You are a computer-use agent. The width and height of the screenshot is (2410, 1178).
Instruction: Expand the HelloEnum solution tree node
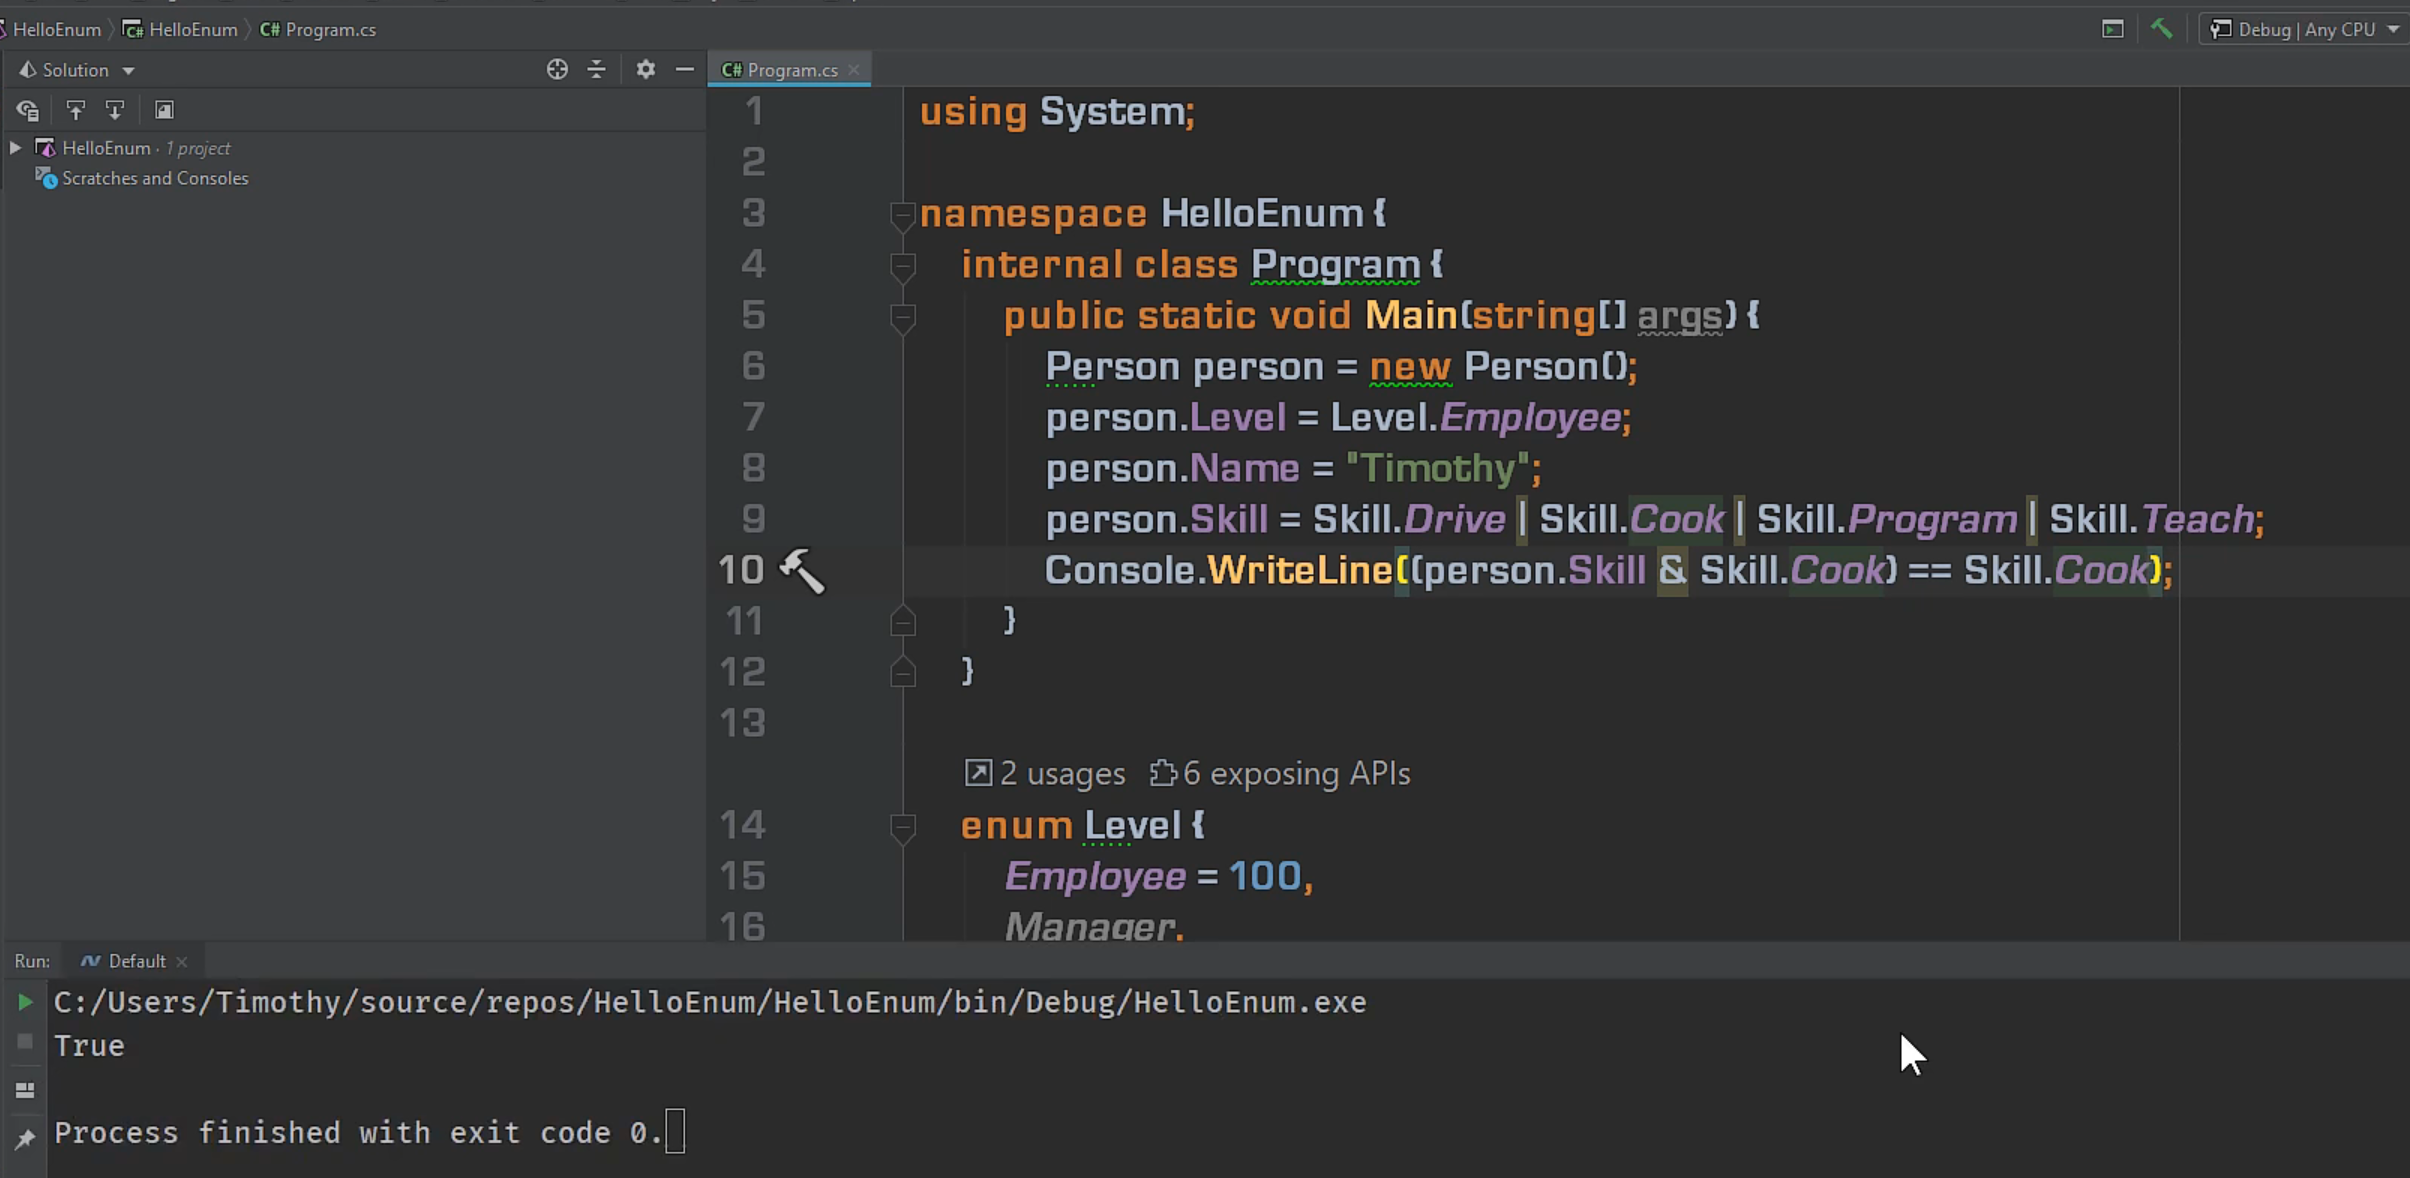[x=15, y=148]
